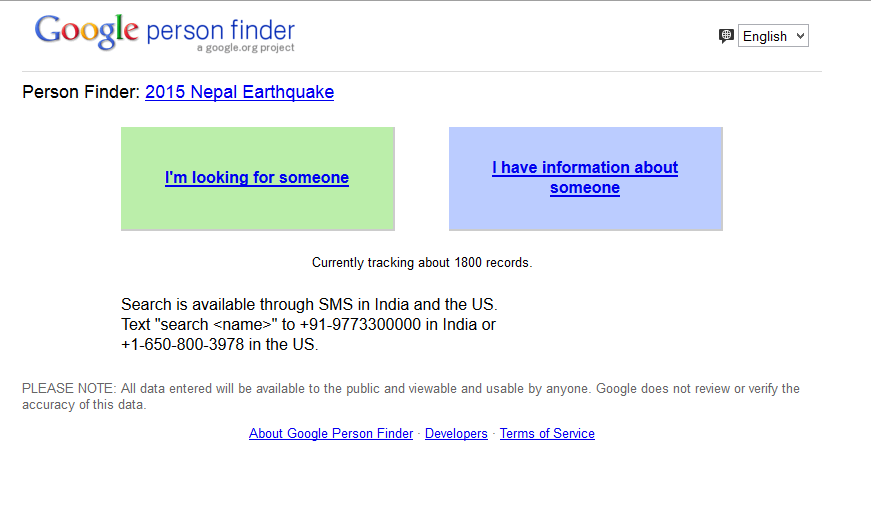Click the "Person Finder:" label text
The image size is (871, 532).
click(x=81, y=92)
